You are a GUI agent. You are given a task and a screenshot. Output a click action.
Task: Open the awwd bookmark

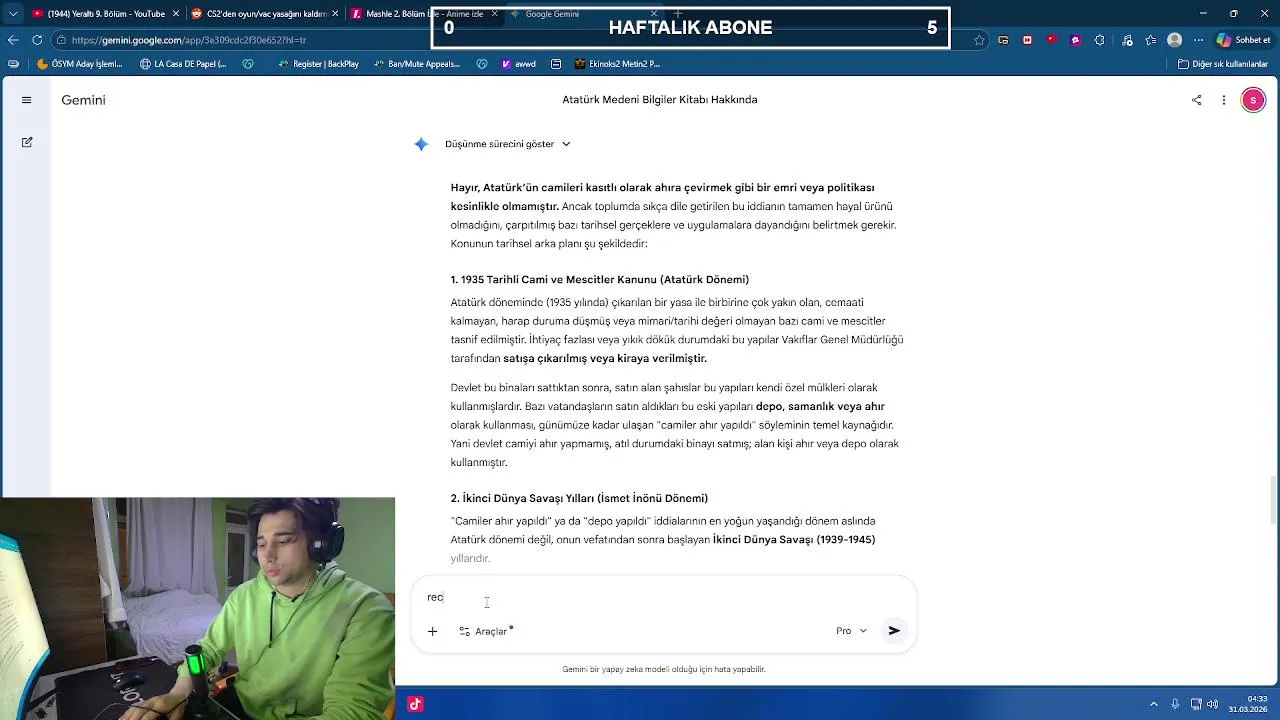519,64
